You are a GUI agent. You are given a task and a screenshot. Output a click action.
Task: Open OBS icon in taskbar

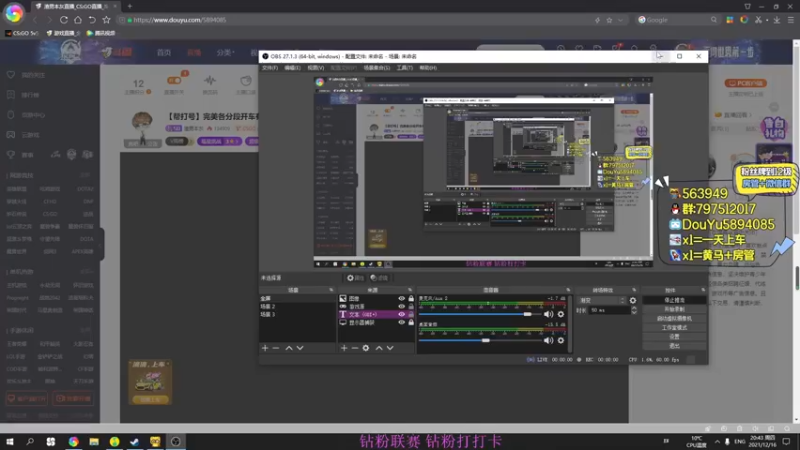[x=176, y=441]
